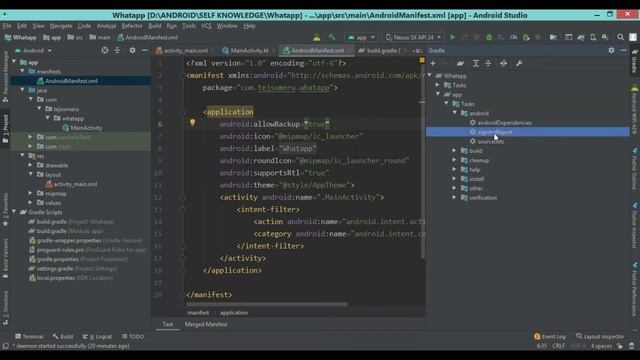This screenshot has height=360, width=640.
Task: Switch to MainActivity.kt editor tab
Action: click(249, 51)
